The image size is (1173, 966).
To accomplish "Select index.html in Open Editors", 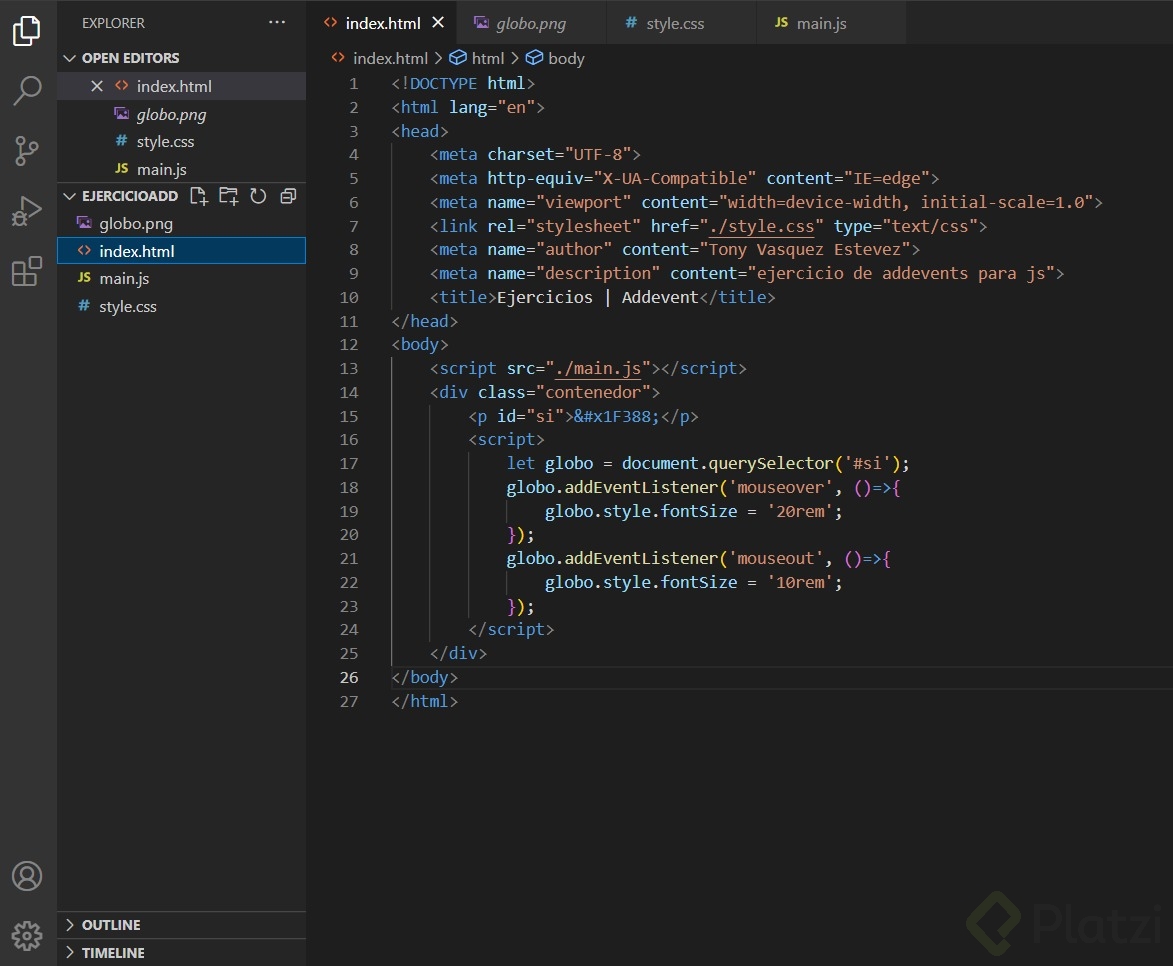I will click(181, 86).
